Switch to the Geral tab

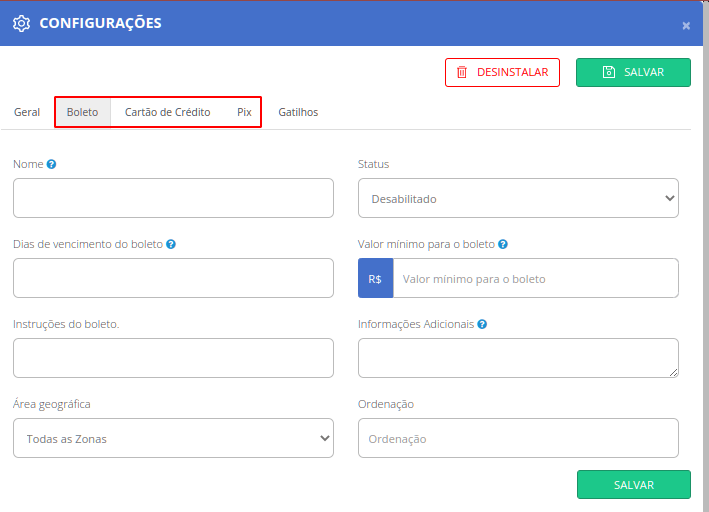tap(27, 112)
